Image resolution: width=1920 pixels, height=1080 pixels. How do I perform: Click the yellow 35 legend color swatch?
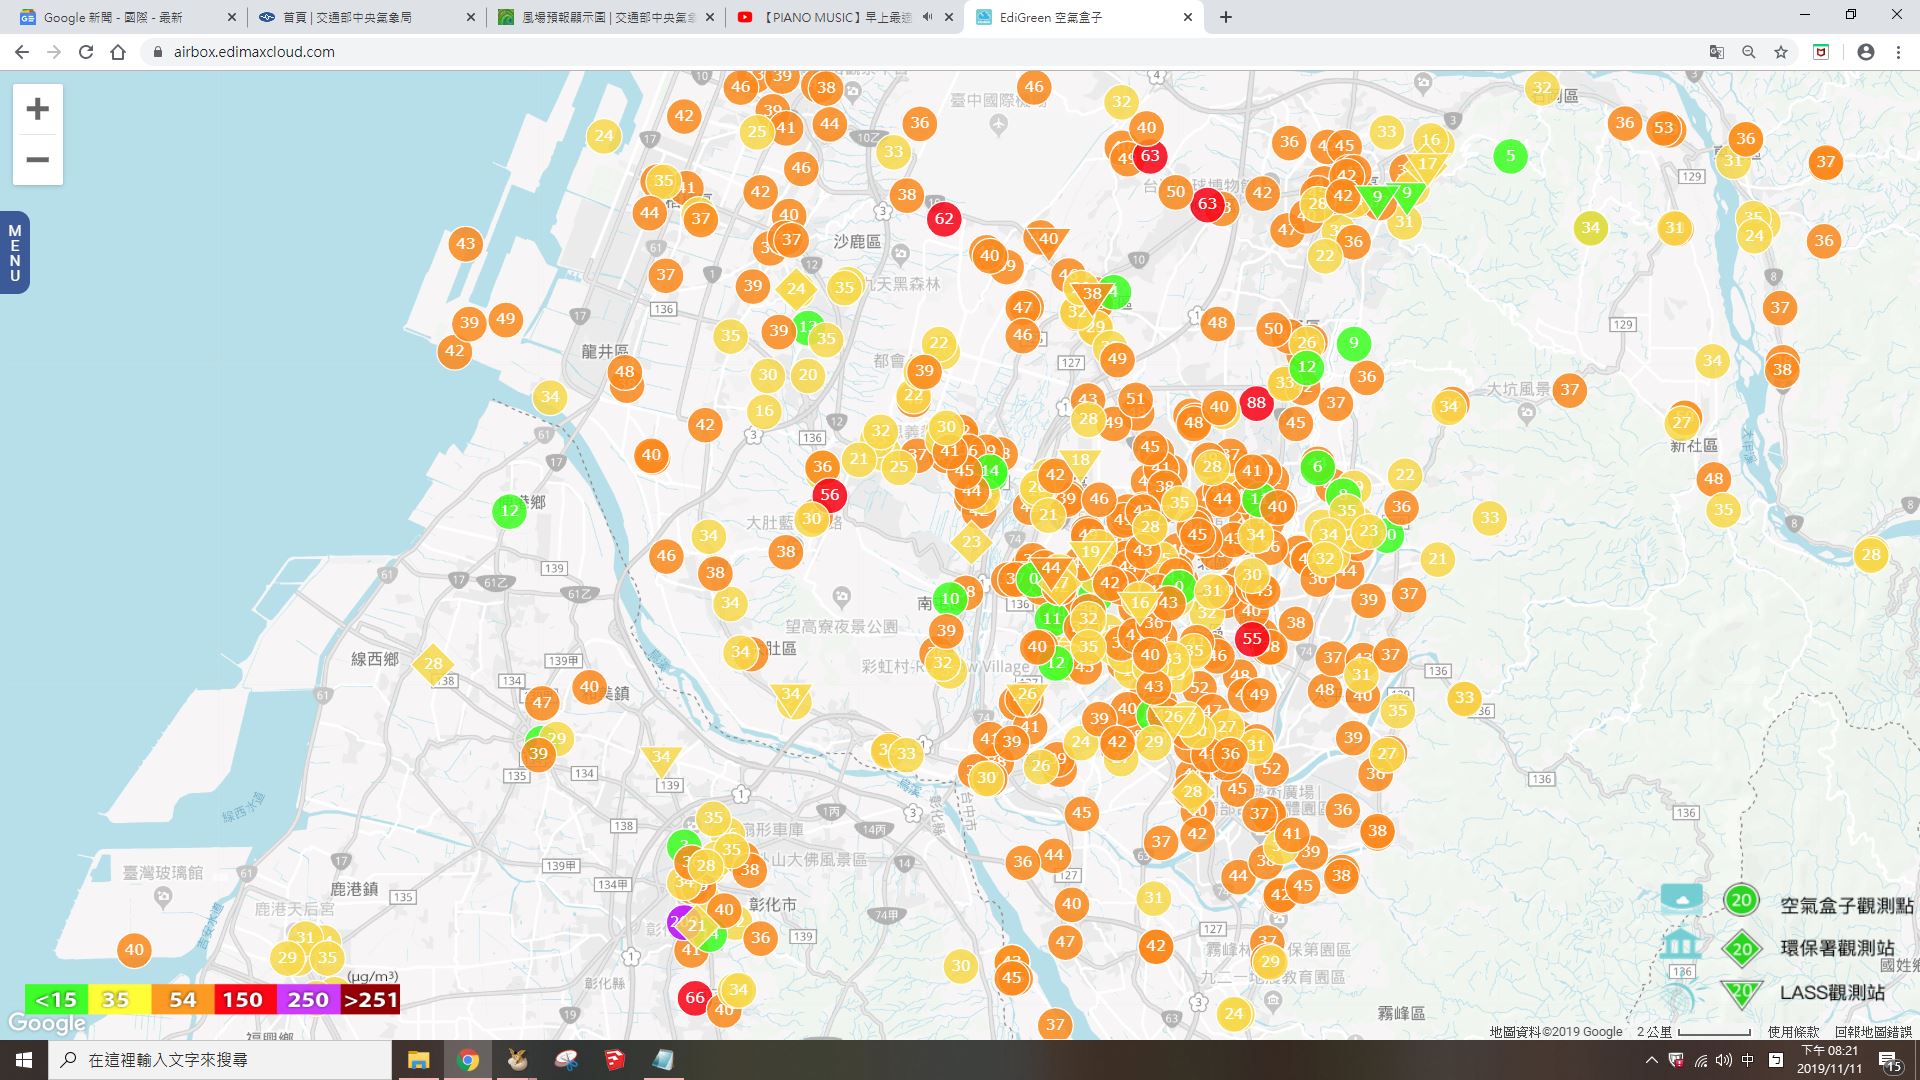[x=119, y=999]
